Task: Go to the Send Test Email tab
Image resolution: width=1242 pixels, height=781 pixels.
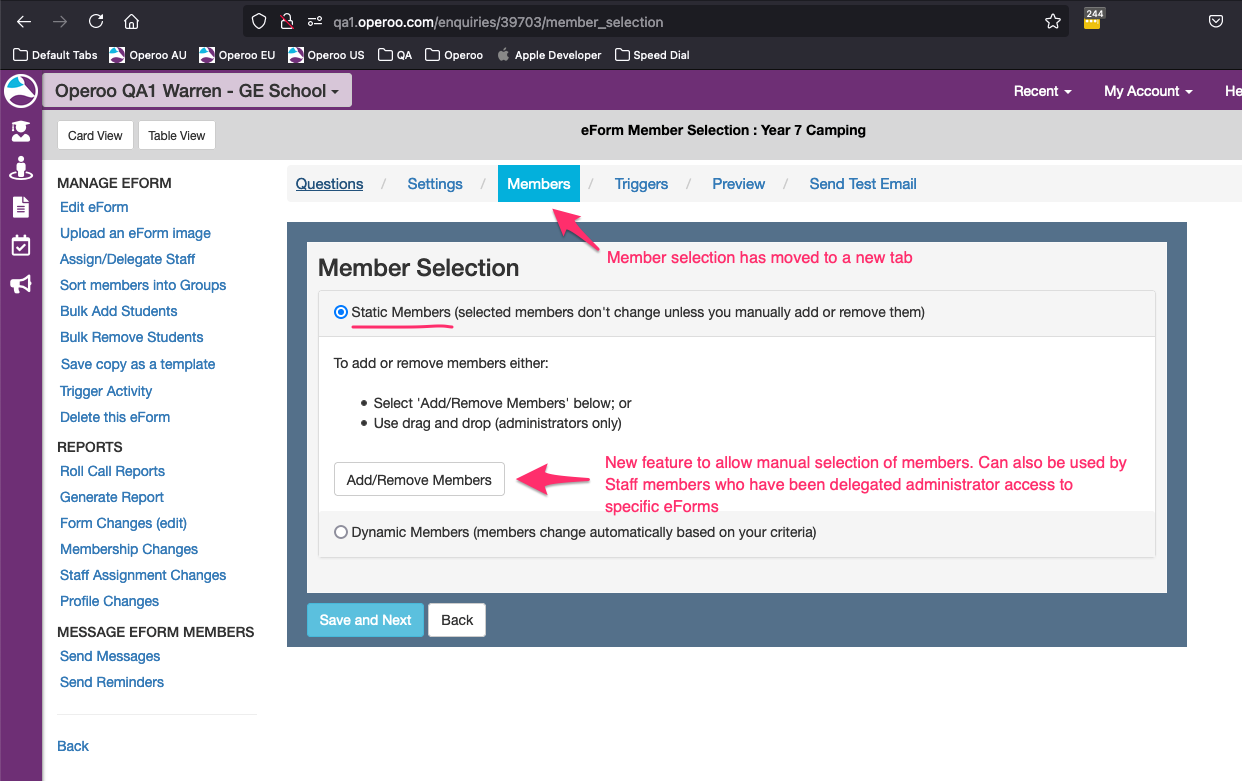Action: tap(862, 184)
